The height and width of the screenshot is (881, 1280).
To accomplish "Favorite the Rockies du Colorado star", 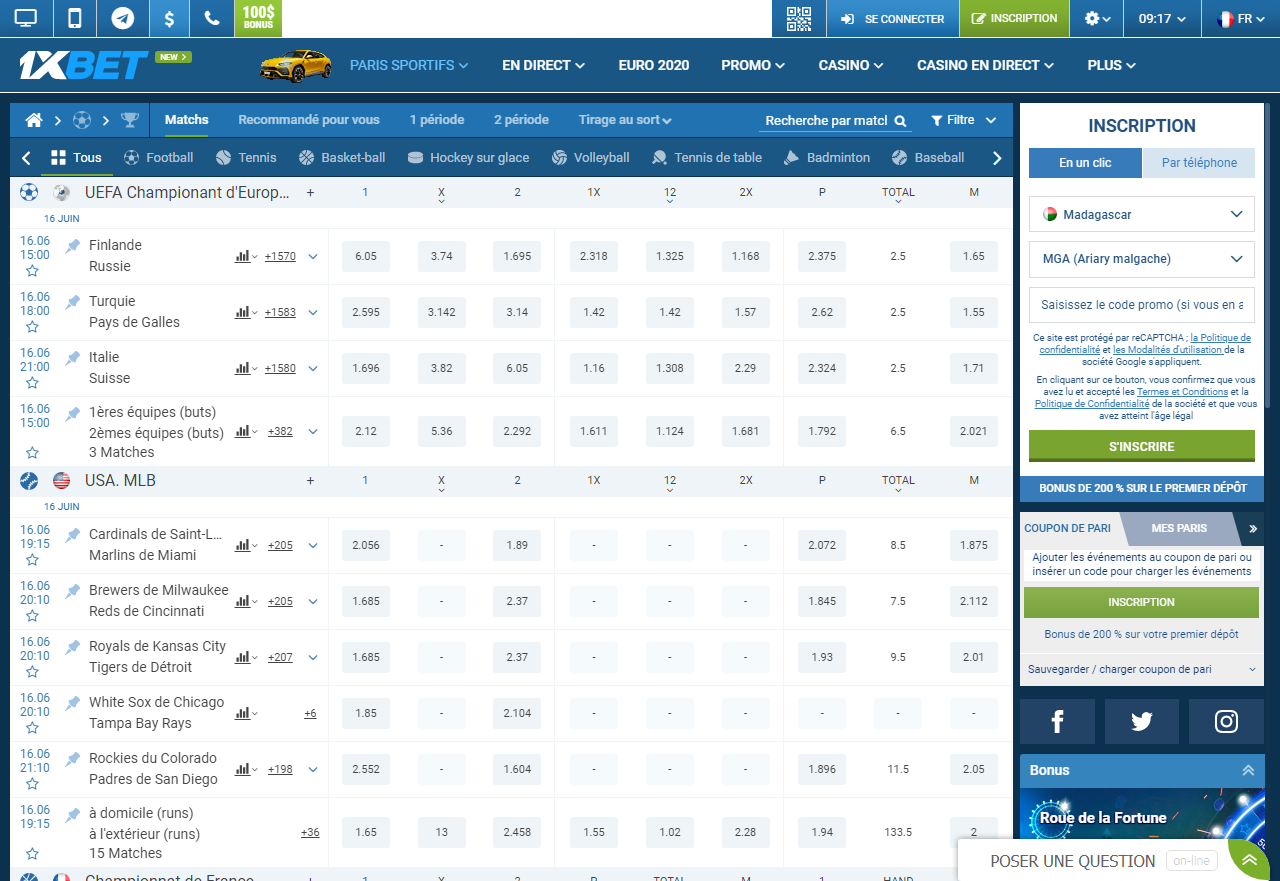I will (32, 784).
